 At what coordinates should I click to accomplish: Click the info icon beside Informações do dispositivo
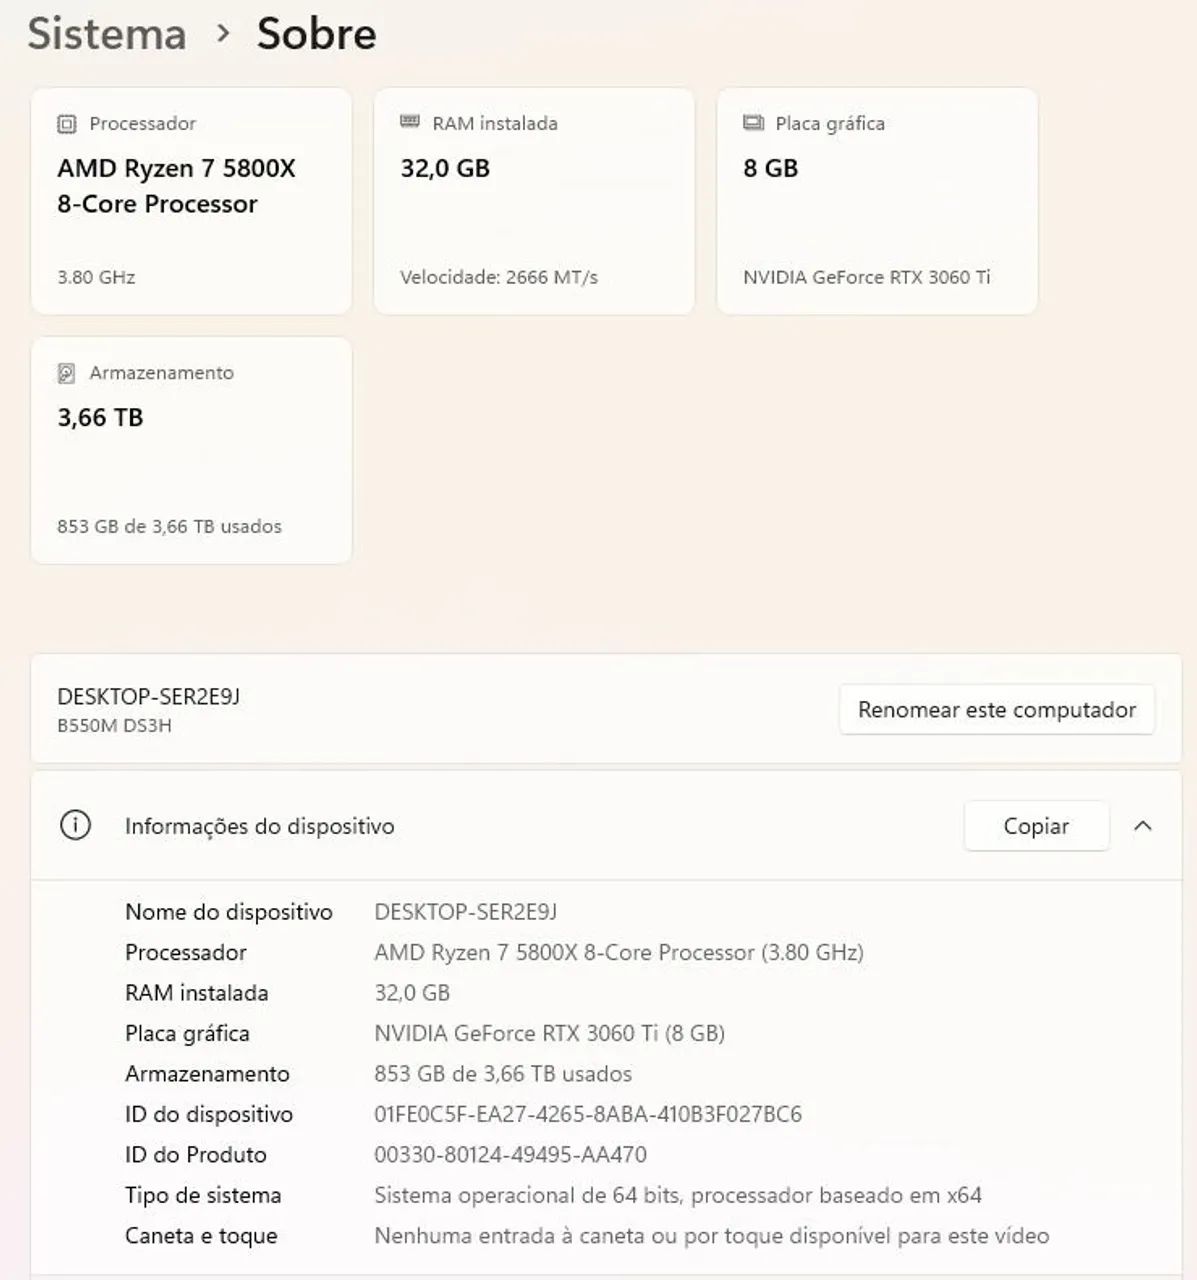[75, 825]
